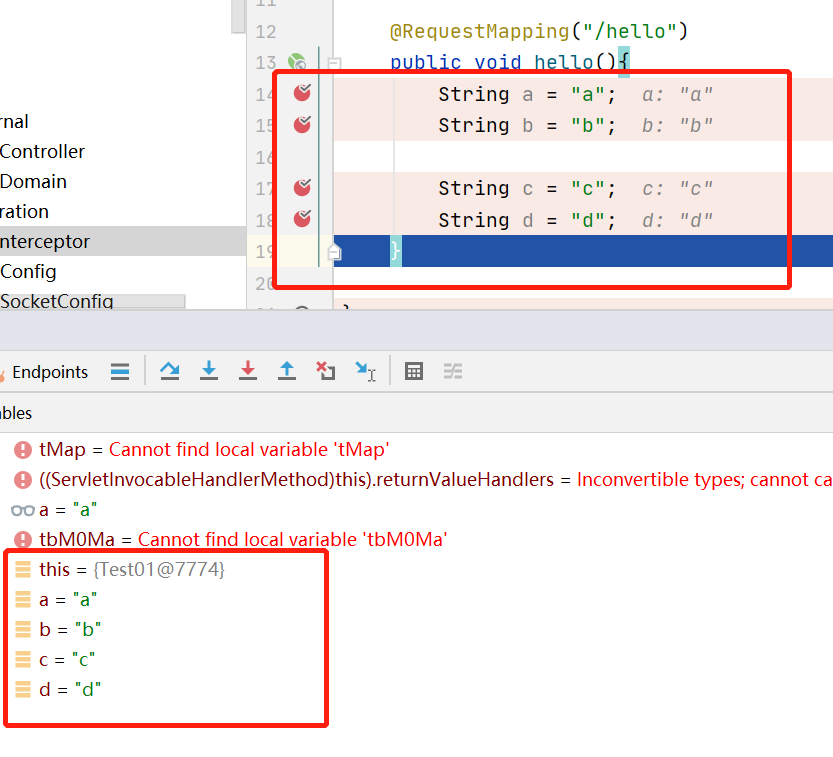Select the glasses watch a = "a"

[x=54, y=510]
